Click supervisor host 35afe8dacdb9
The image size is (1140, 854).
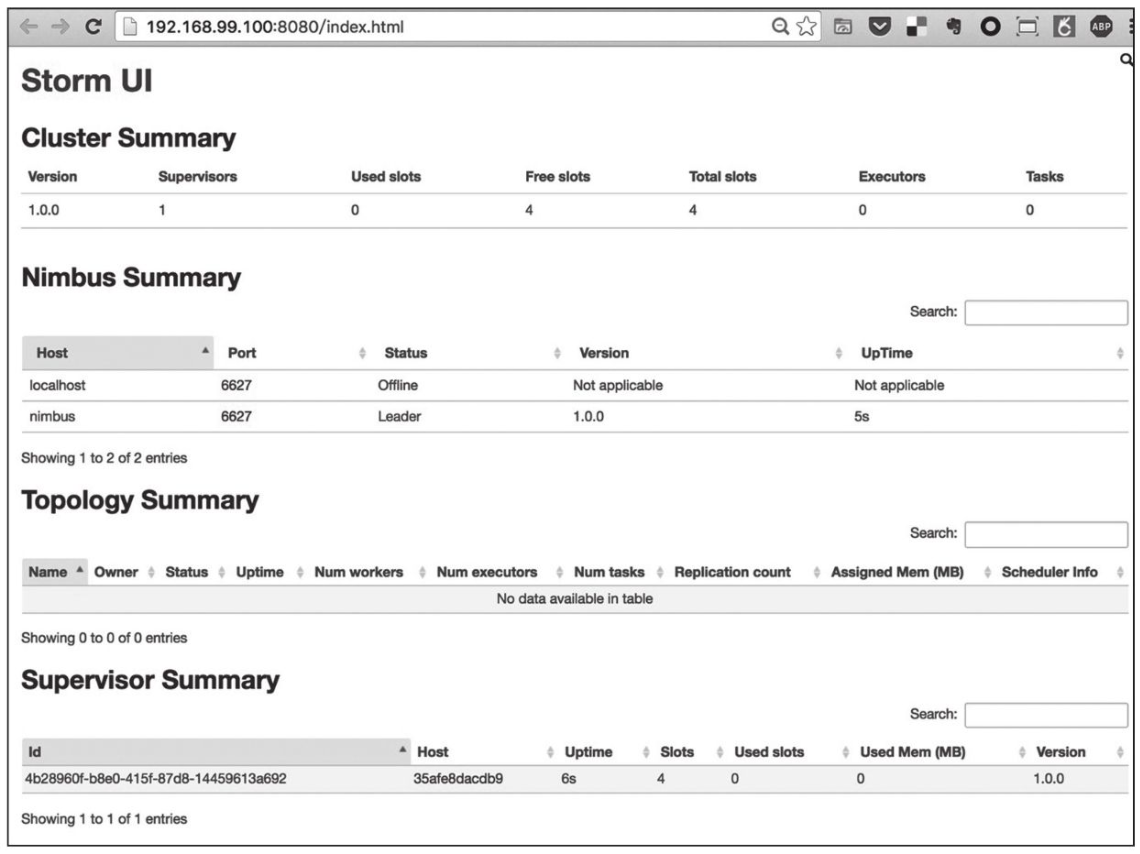click(x=458, y=778)
